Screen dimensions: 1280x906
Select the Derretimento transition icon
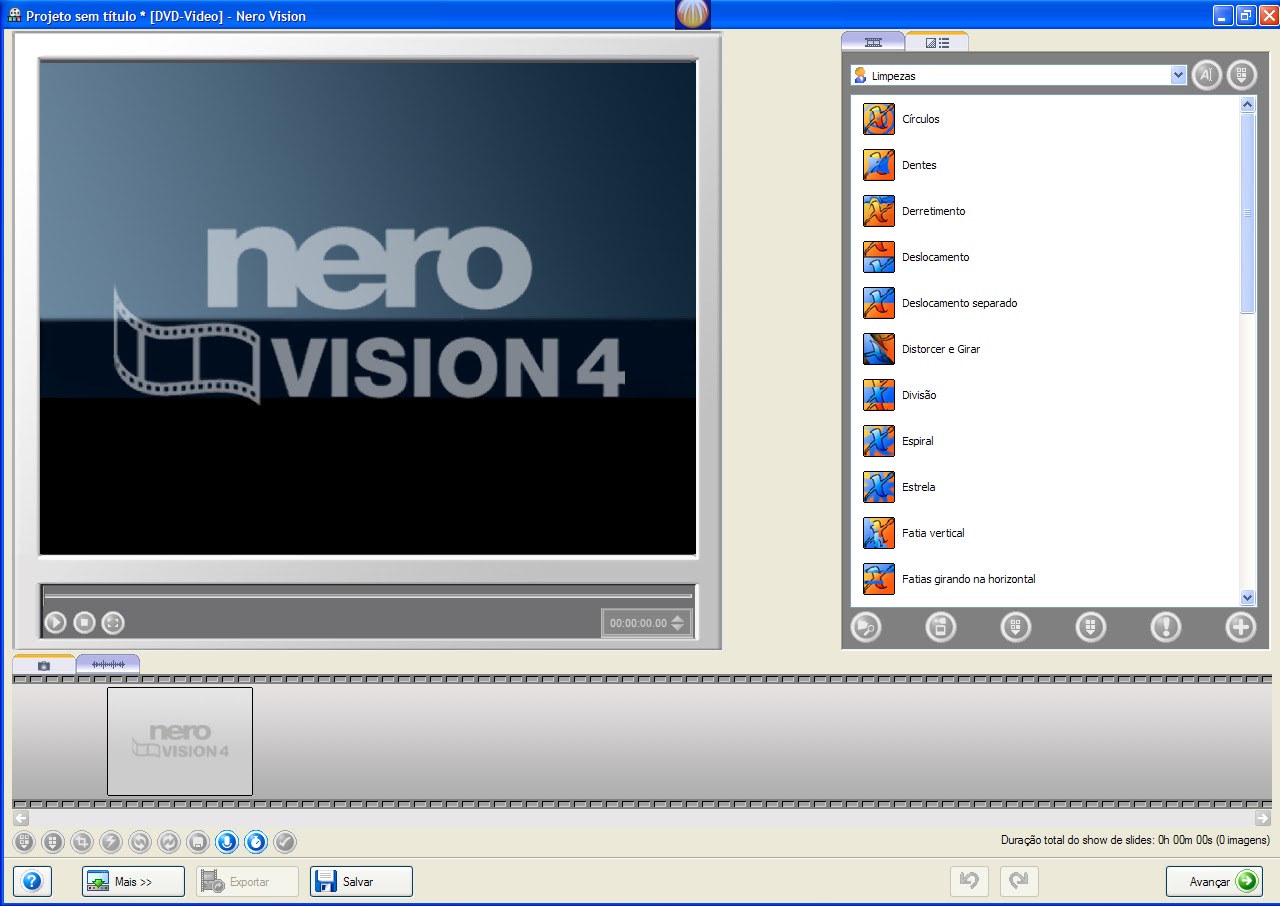[x=879, y=211]
